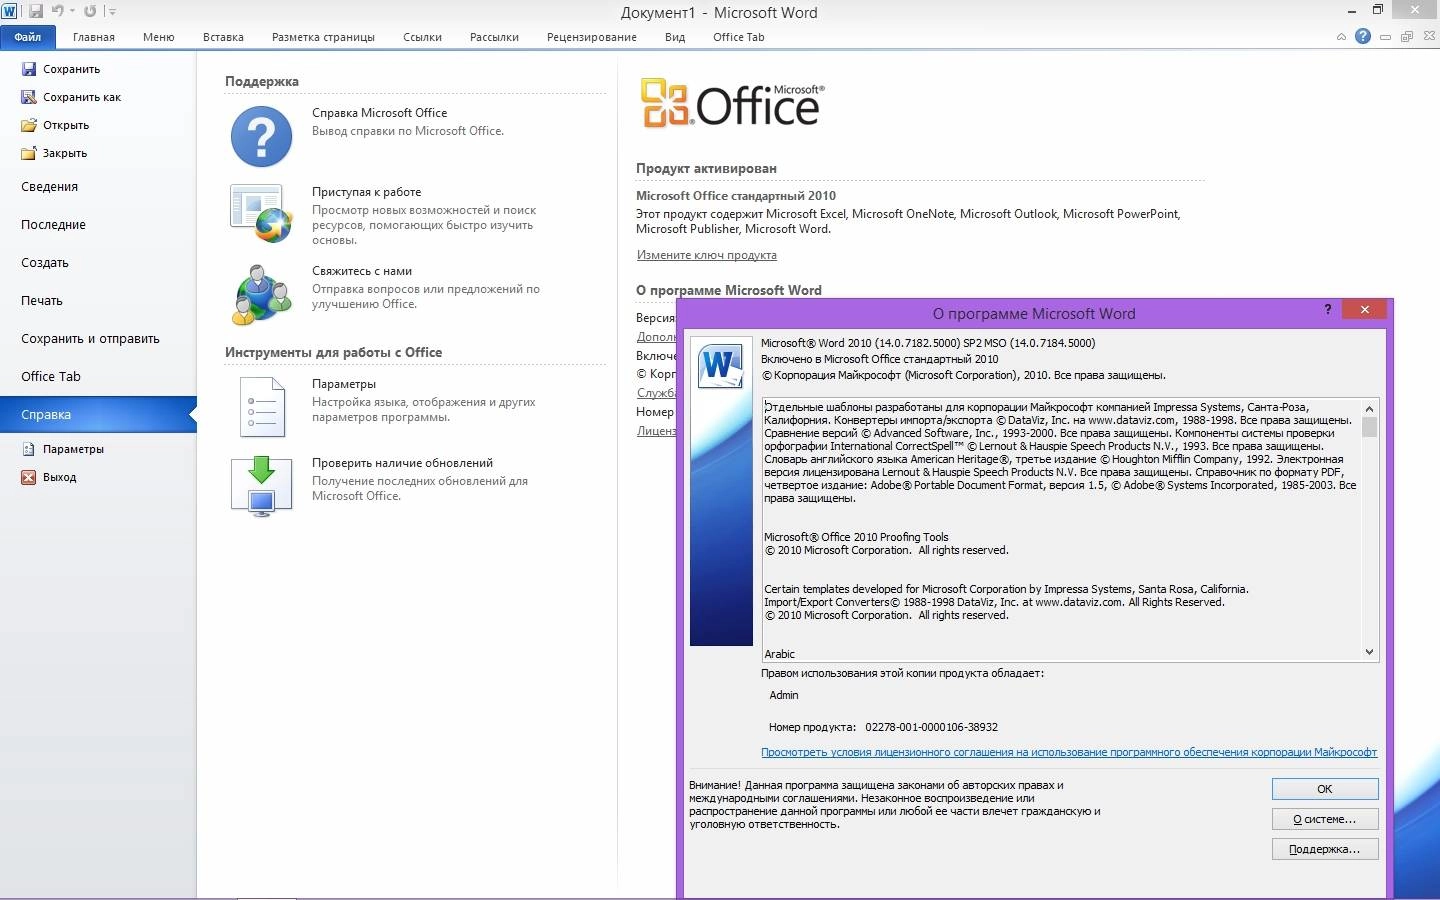The image size is (1440, 900).
Task: Click product number 02278-001-0000106-38932 text
Action: pyautogui.click(x=931, y=727)
